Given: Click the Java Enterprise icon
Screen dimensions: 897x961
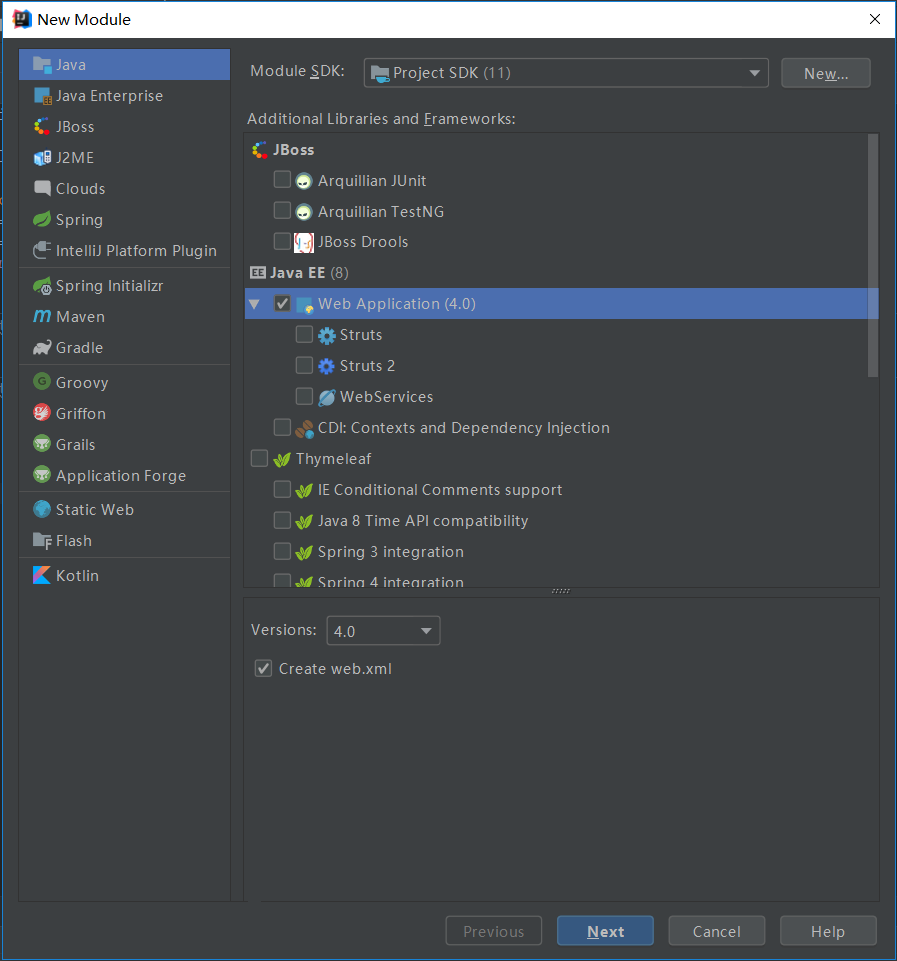Looking at the screenshot, I should 42,96.
